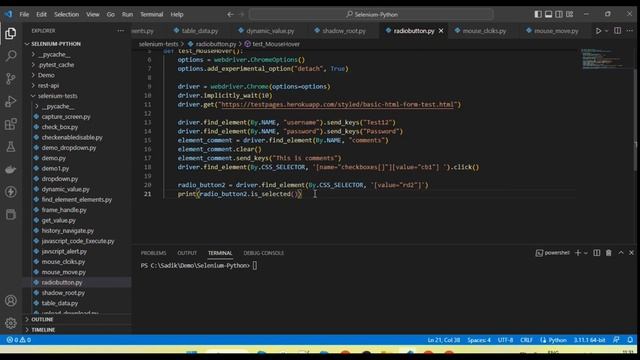Go back with the navigation arrow
640x360 pixels.
point(230,14)
